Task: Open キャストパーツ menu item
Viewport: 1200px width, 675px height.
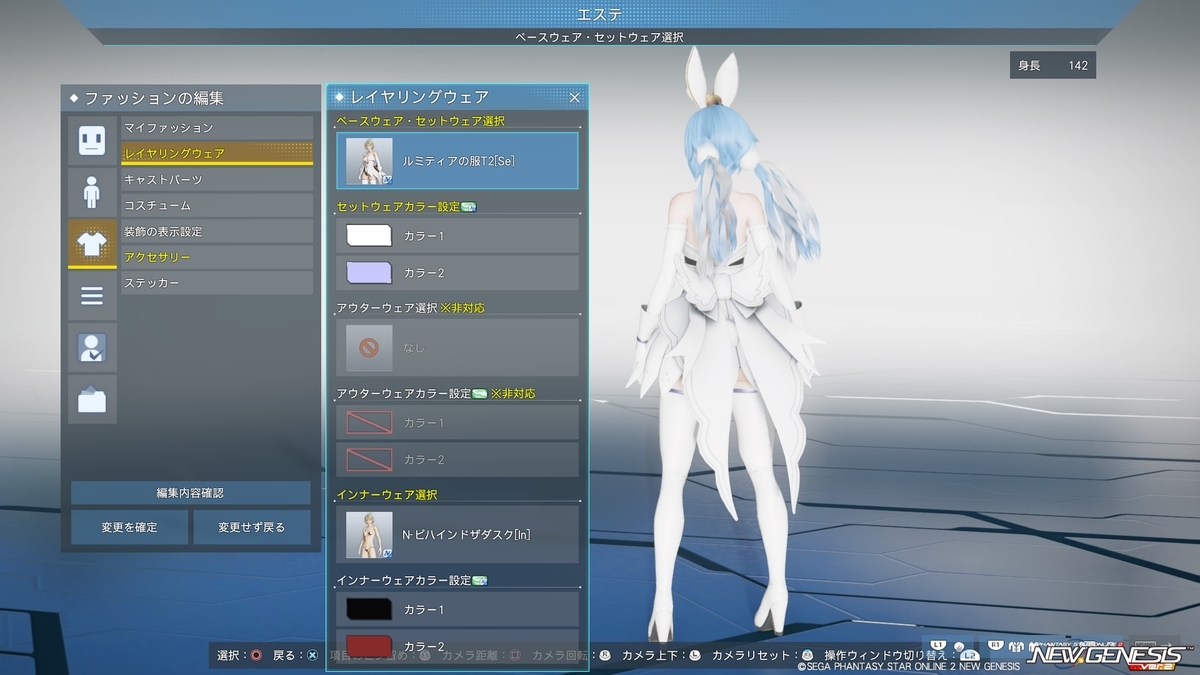Action: coord(217,180)
